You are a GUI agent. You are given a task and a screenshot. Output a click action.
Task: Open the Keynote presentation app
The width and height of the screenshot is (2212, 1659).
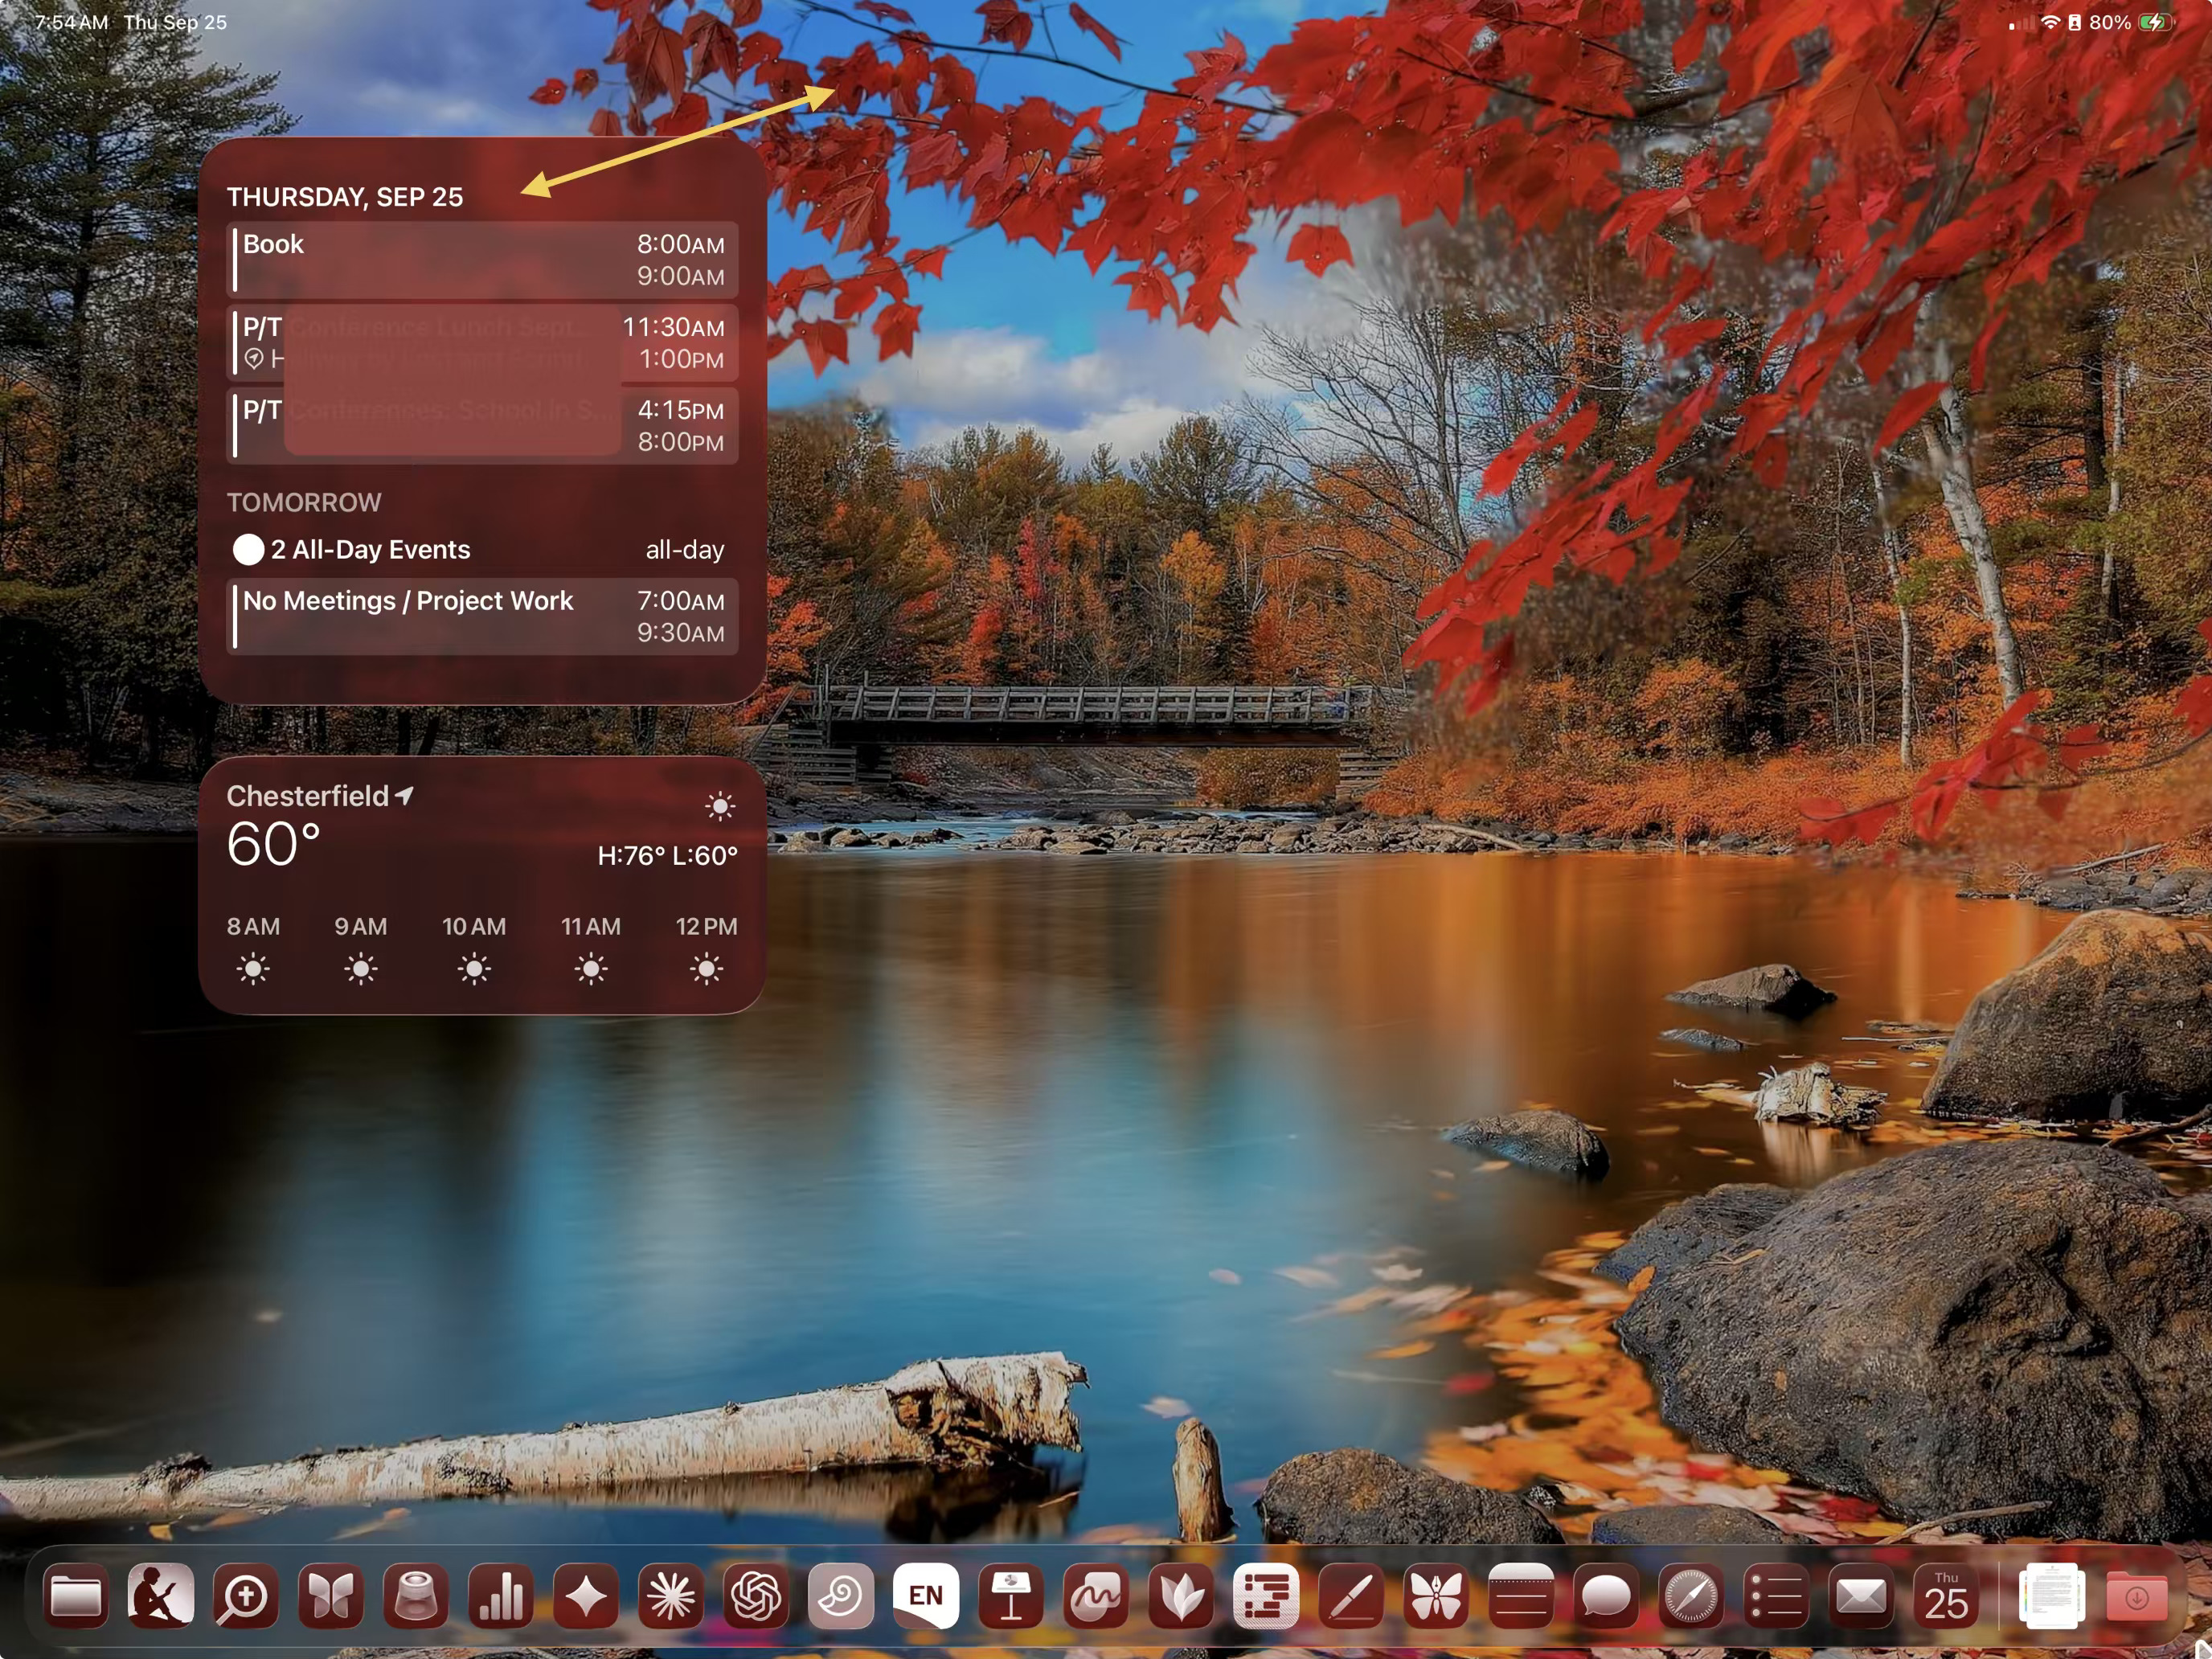tap(1011, 1597)
